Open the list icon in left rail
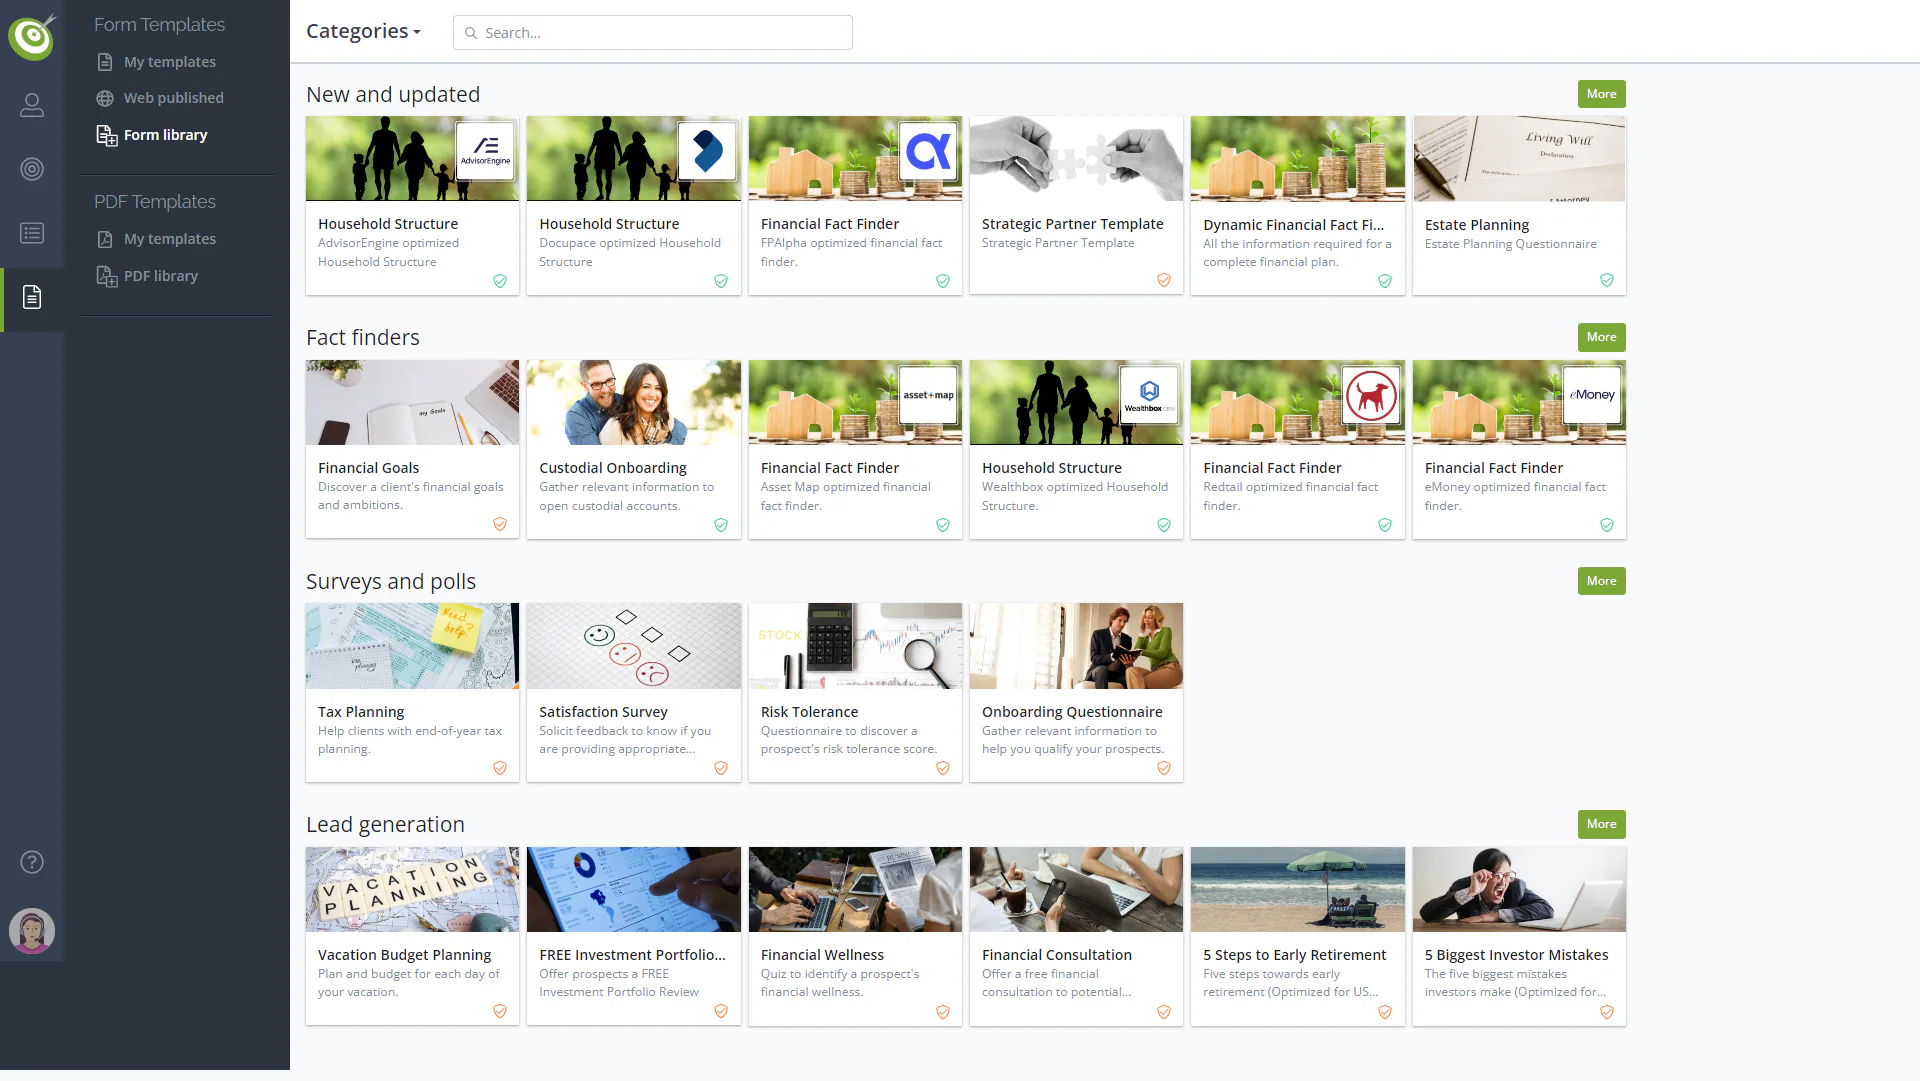The image size is (1920, 1081). (32, 233)
